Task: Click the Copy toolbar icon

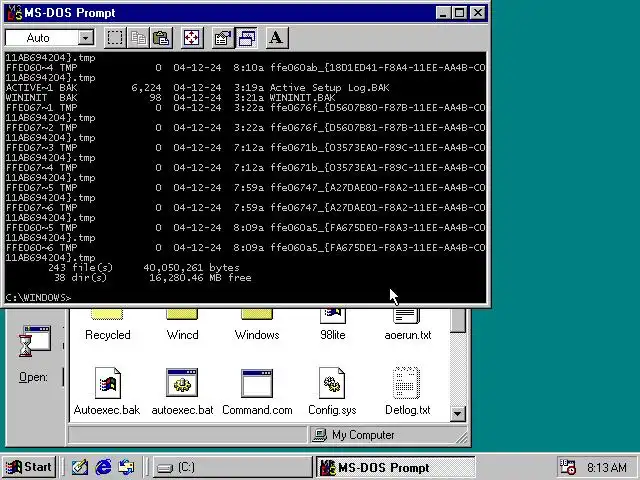Action: pos(138,38)
